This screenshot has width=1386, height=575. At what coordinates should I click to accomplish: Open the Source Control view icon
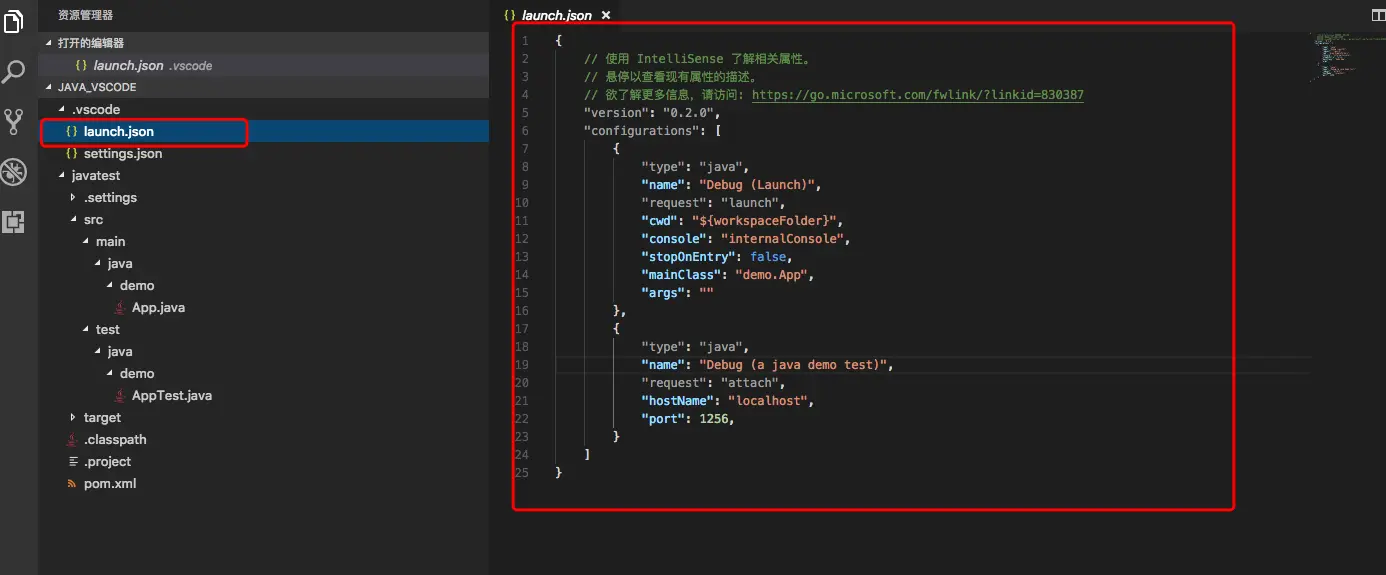click(x=14, y=122)
